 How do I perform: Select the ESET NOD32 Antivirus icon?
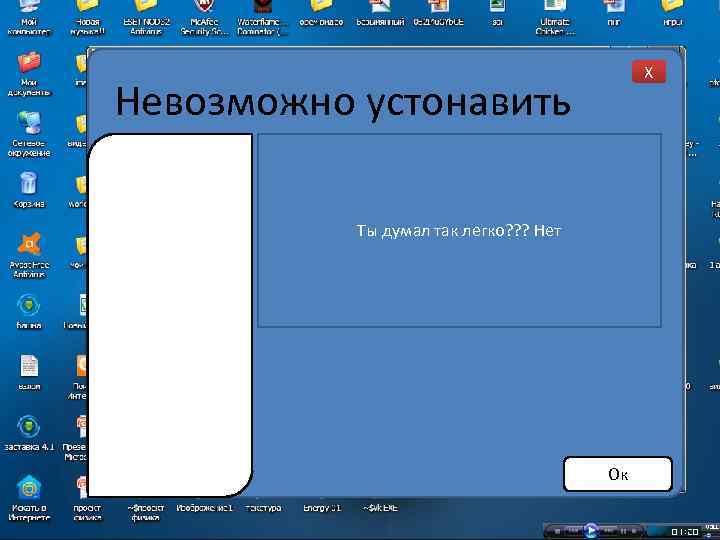tap(146, 17)
